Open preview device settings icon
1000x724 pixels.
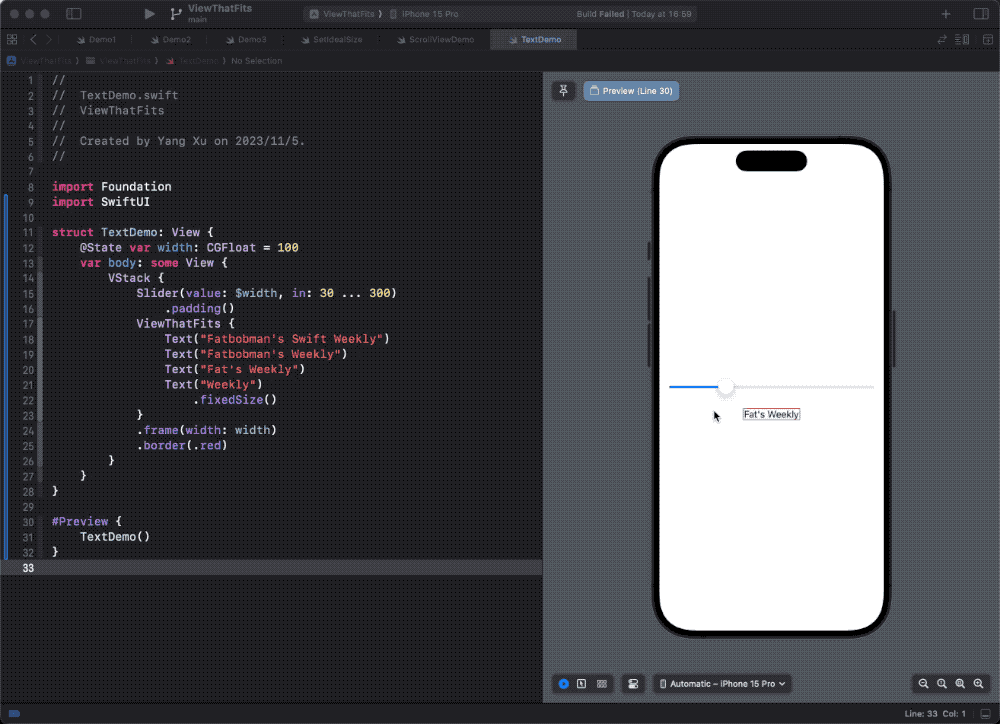point(633,683)
